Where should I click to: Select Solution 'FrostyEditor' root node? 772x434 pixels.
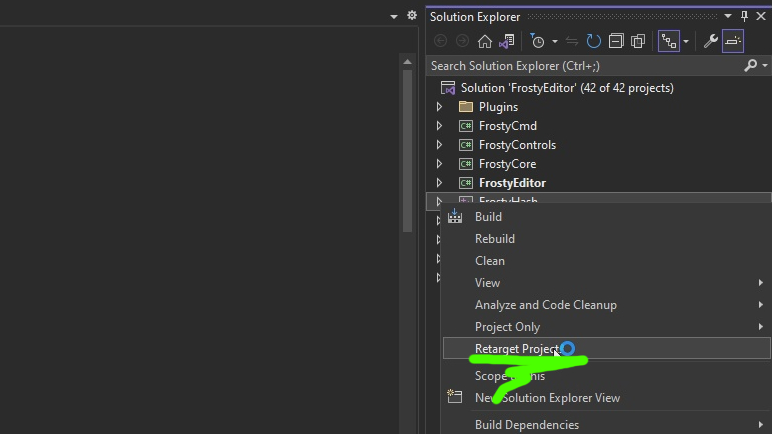tap(567, 88)
